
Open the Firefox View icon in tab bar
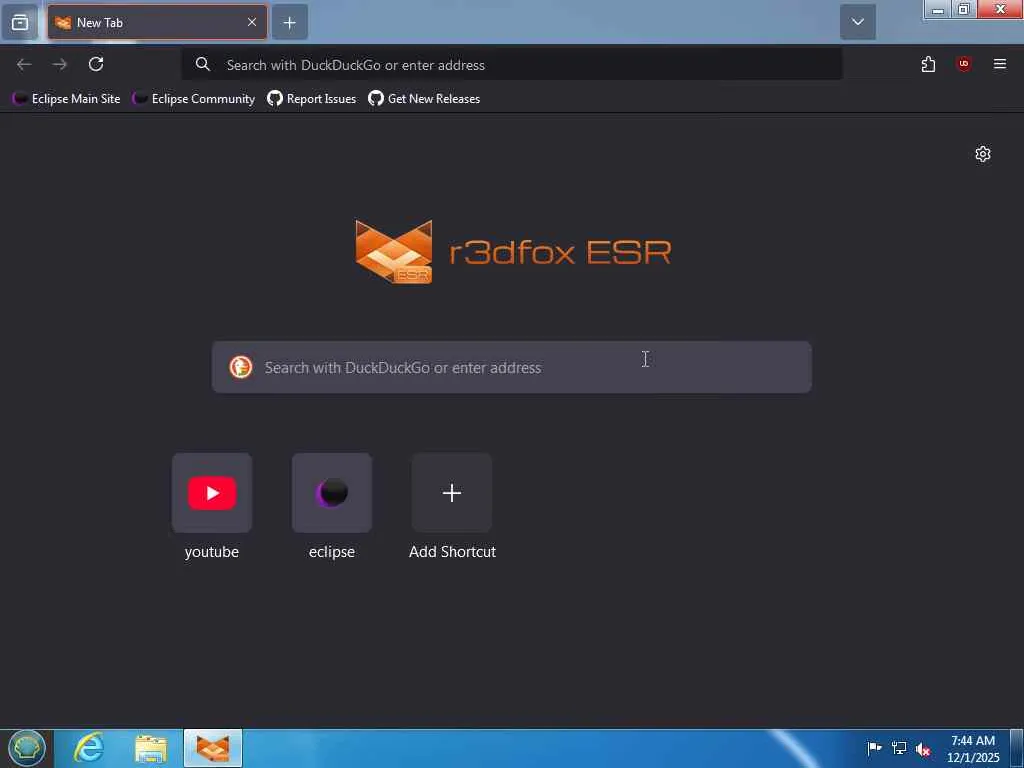(x=20, y=23)
